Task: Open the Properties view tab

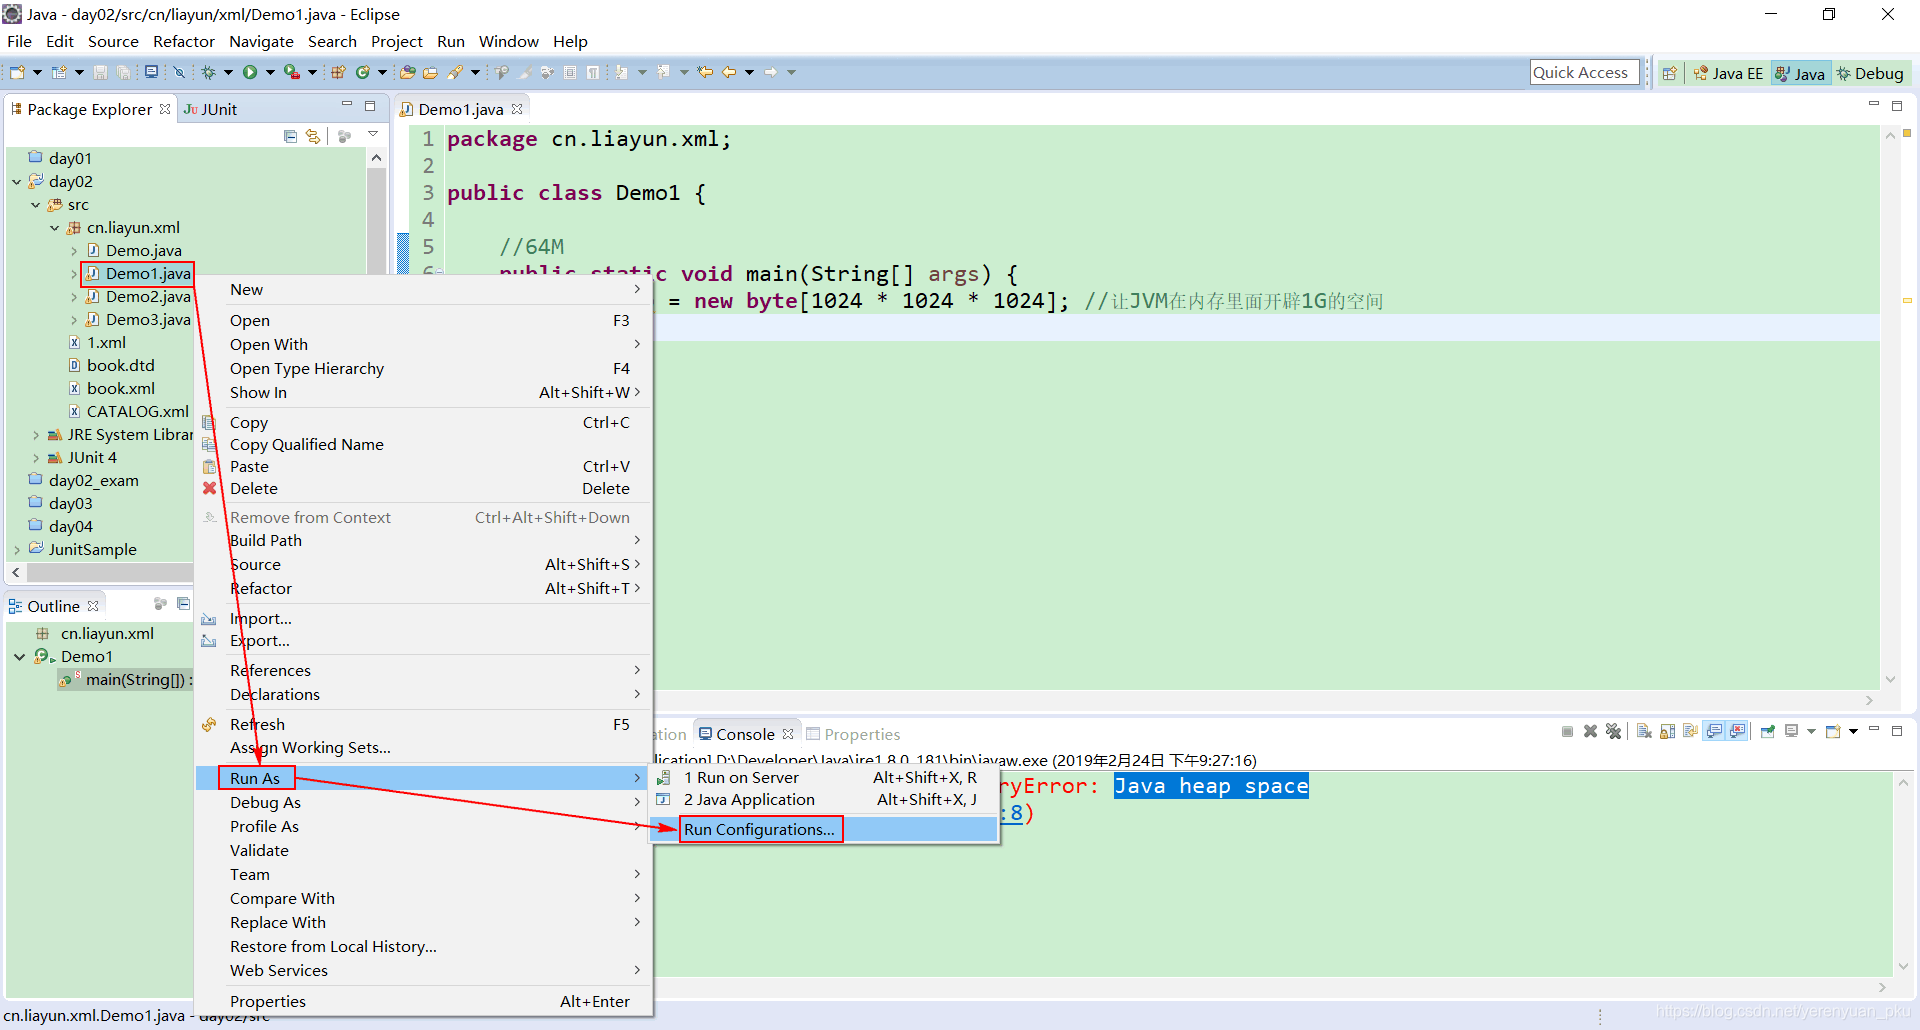Action: coord(853,735)
